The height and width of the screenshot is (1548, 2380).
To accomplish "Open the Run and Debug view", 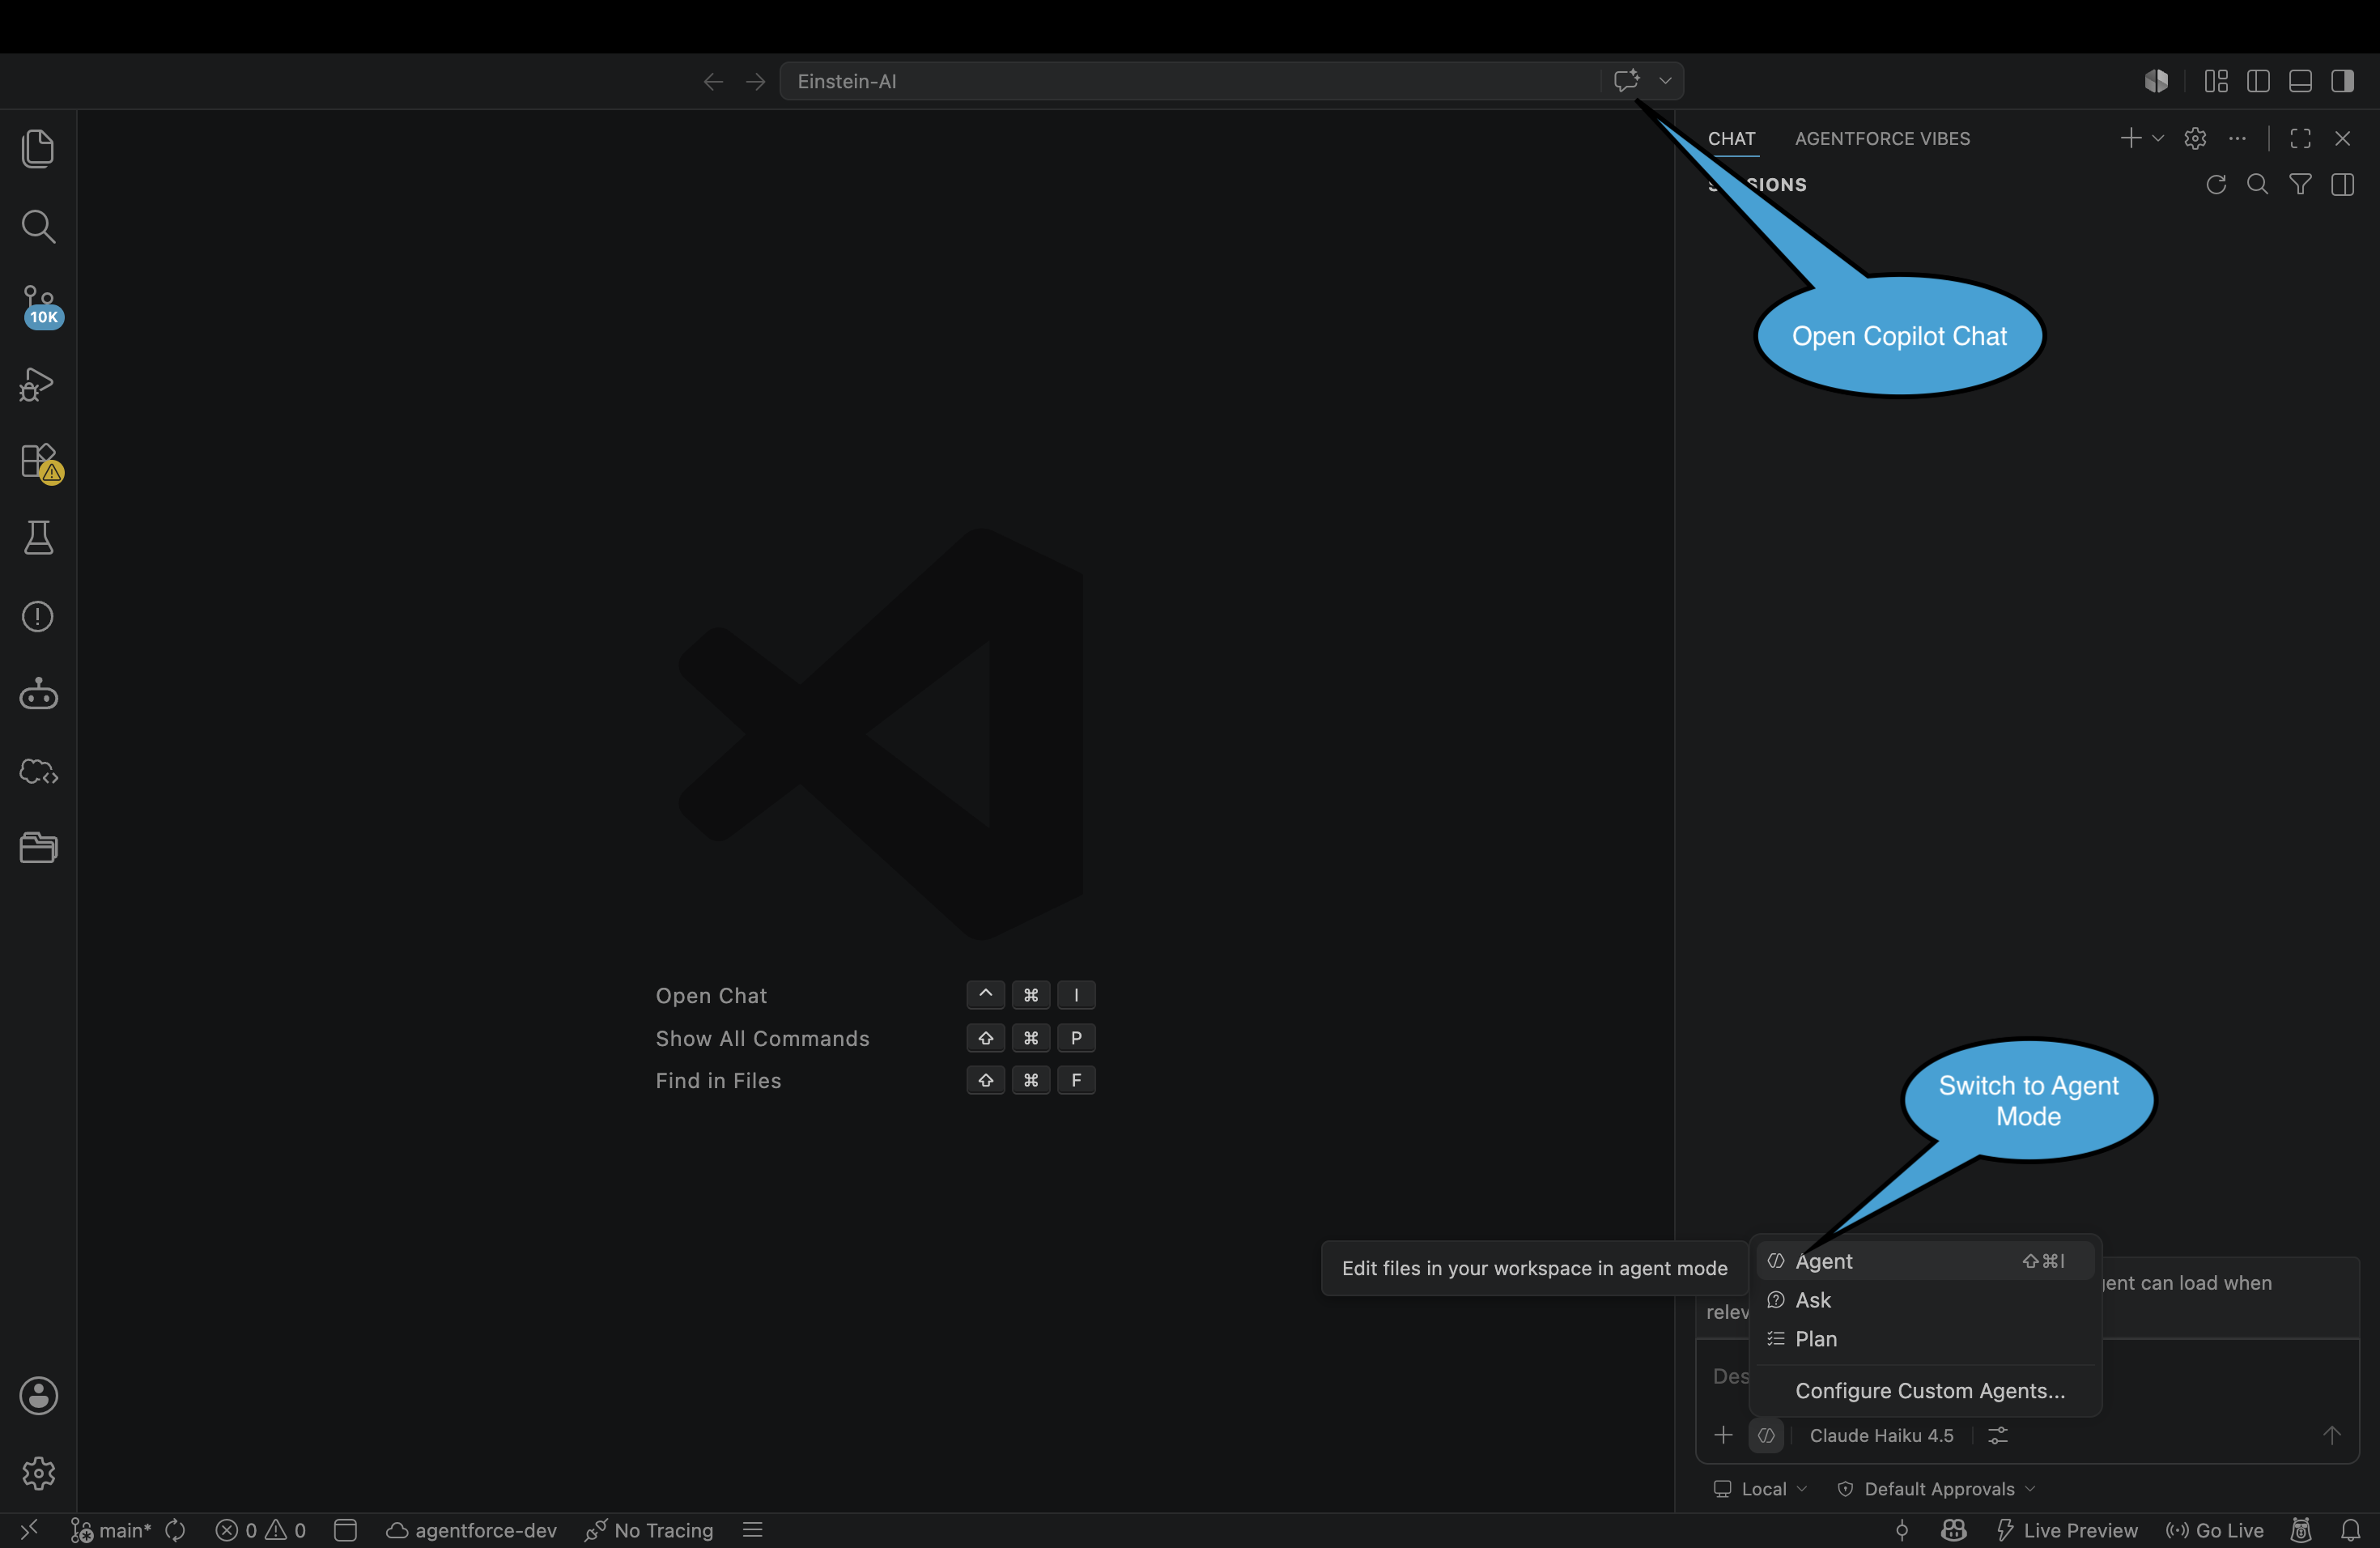I will tap(38, 384).
